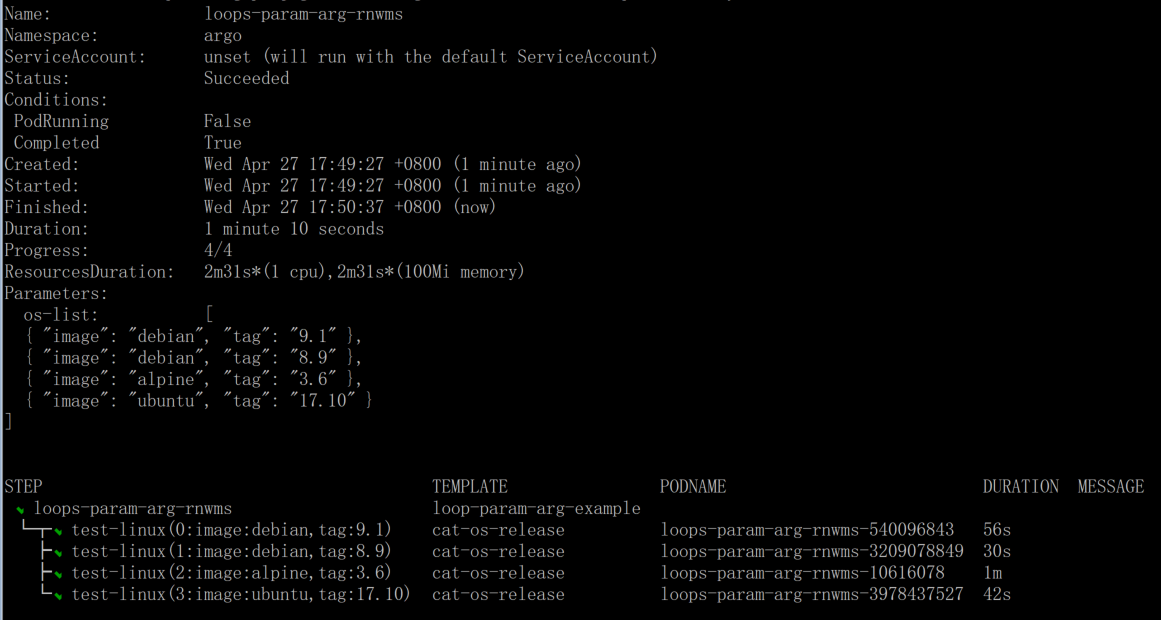Click the loop-param-arg-example template name
Viewport: 1161px width, 620px height.
[537, 509]
